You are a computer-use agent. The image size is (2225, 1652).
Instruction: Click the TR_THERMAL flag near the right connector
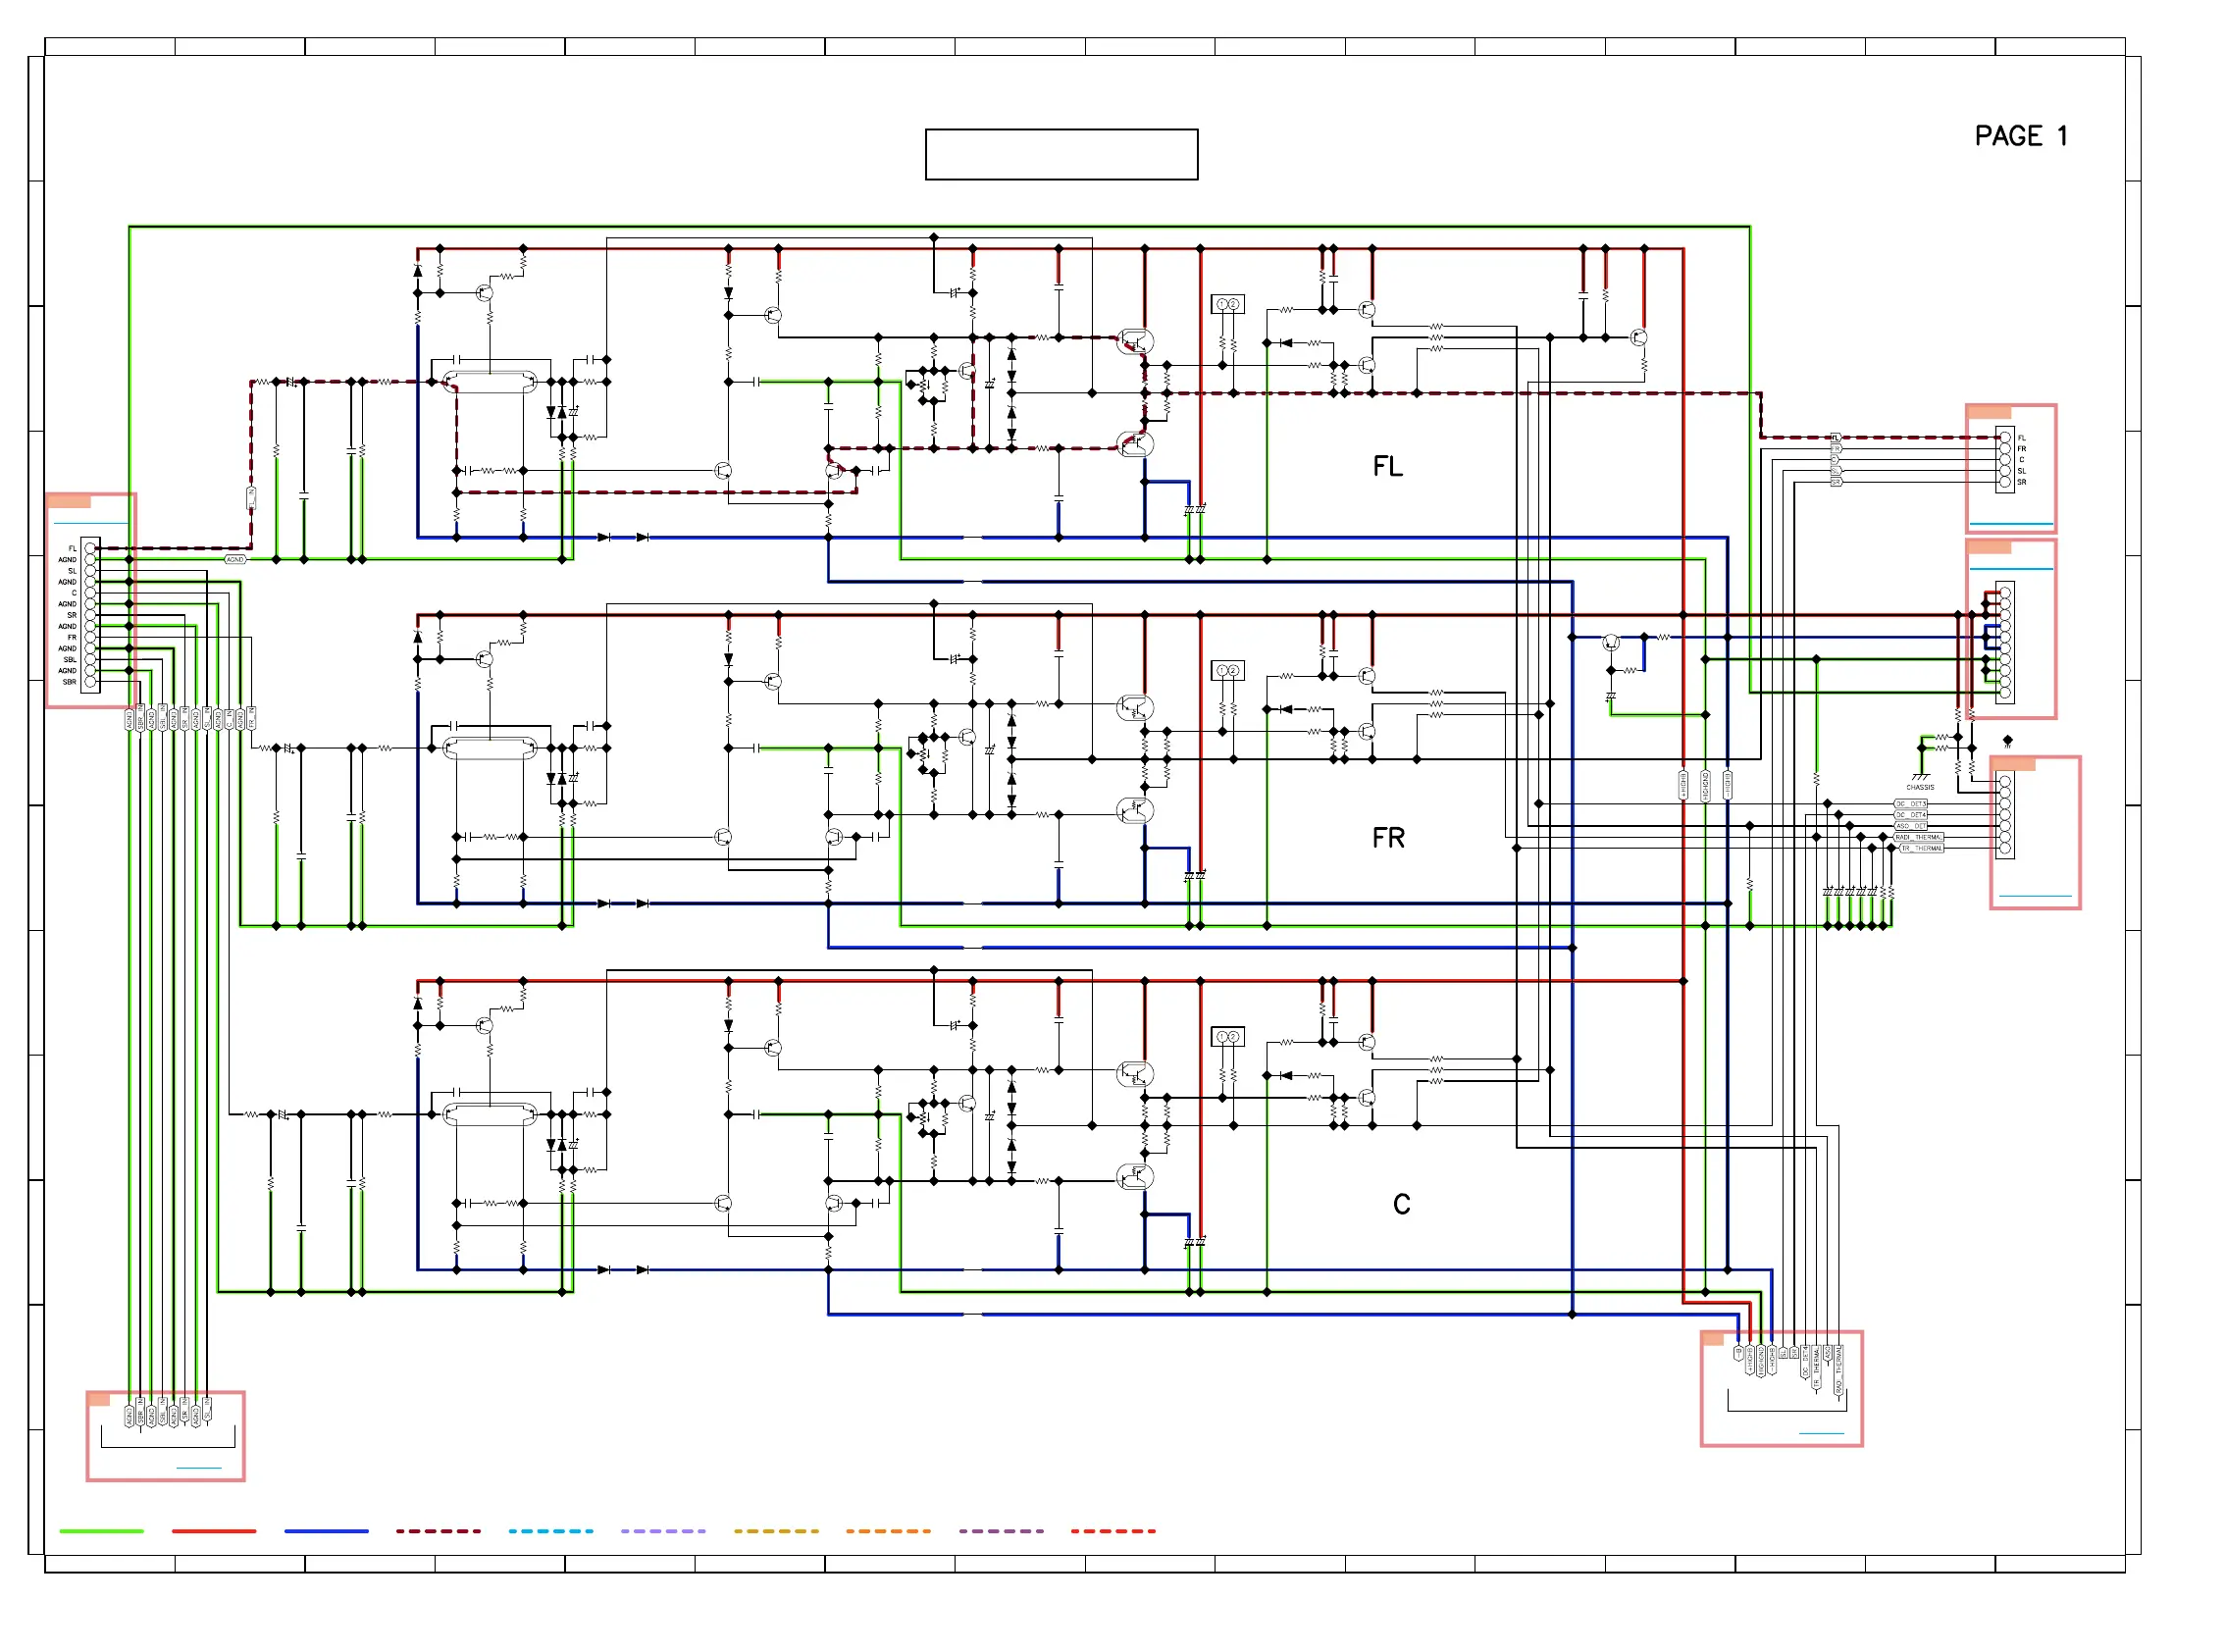1922,849
